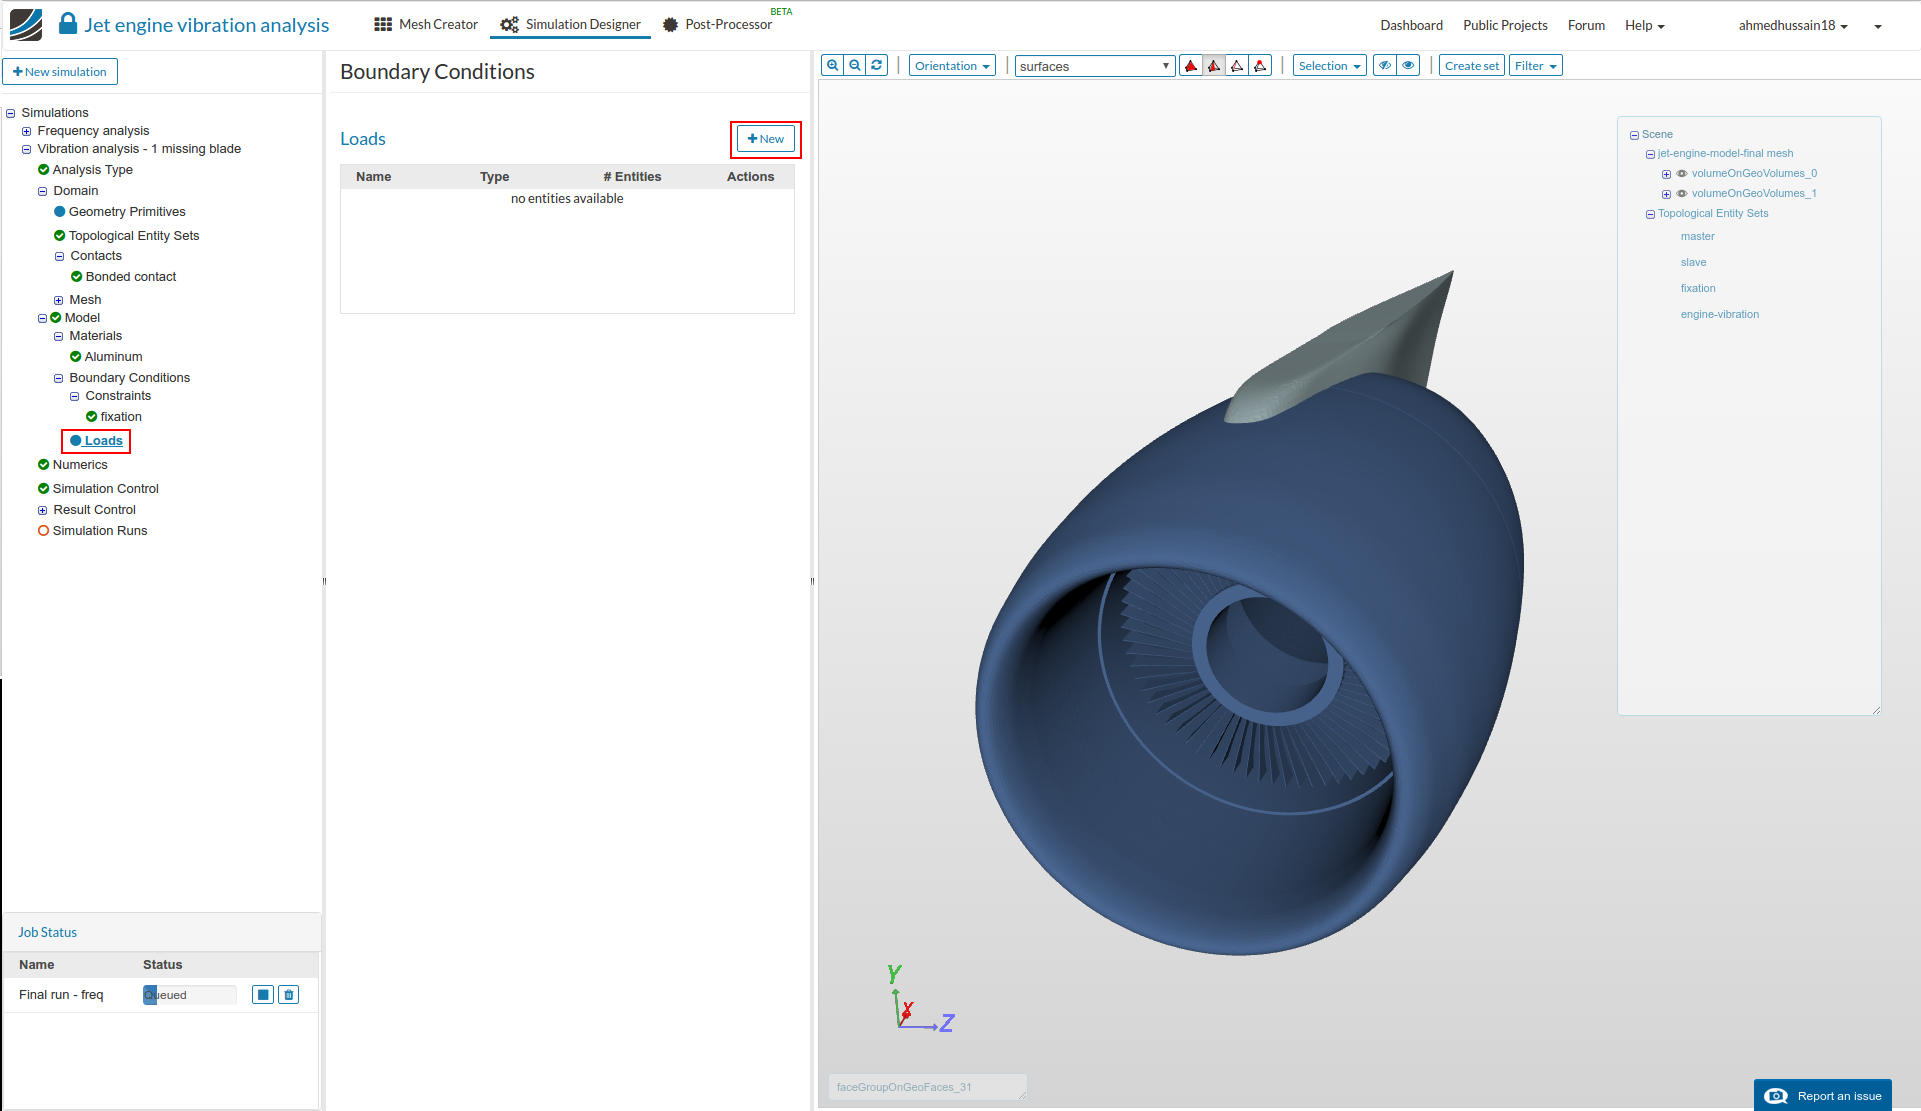Image resolution: width=1921 pixels, height=1111 pixels.
Task: Select the wireframe render mode icon
Action: tap(1237, 66)
